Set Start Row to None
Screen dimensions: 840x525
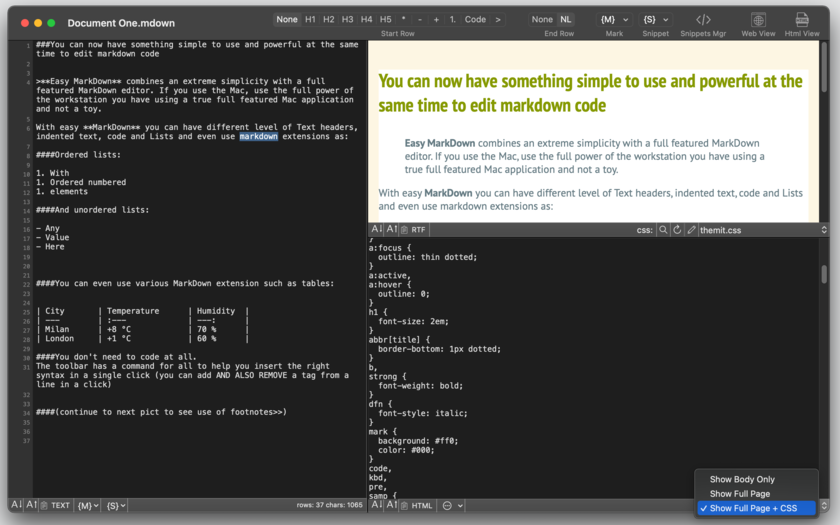287,19
